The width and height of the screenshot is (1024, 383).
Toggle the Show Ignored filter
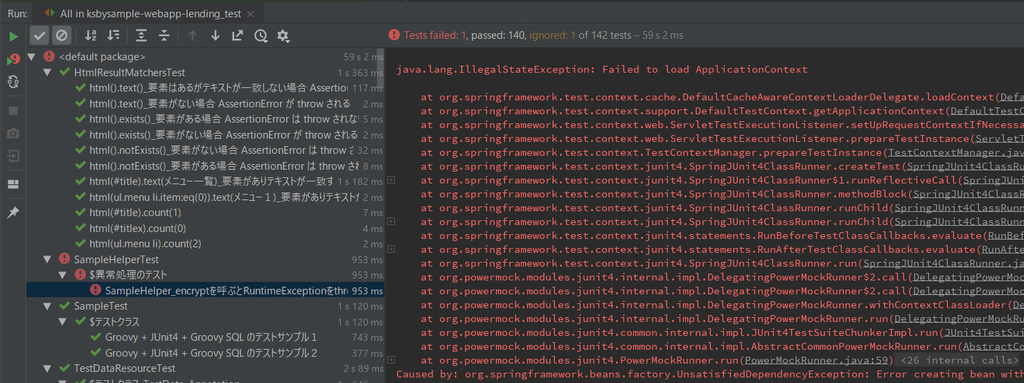61,36
